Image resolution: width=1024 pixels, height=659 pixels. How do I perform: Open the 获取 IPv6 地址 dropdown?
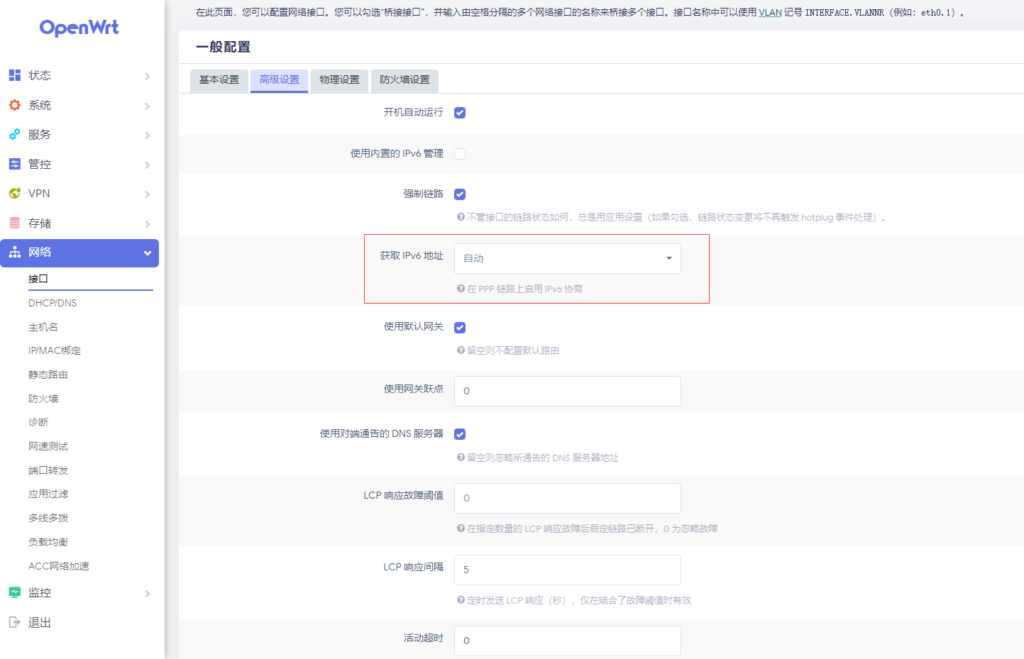[x=567, y=258]
